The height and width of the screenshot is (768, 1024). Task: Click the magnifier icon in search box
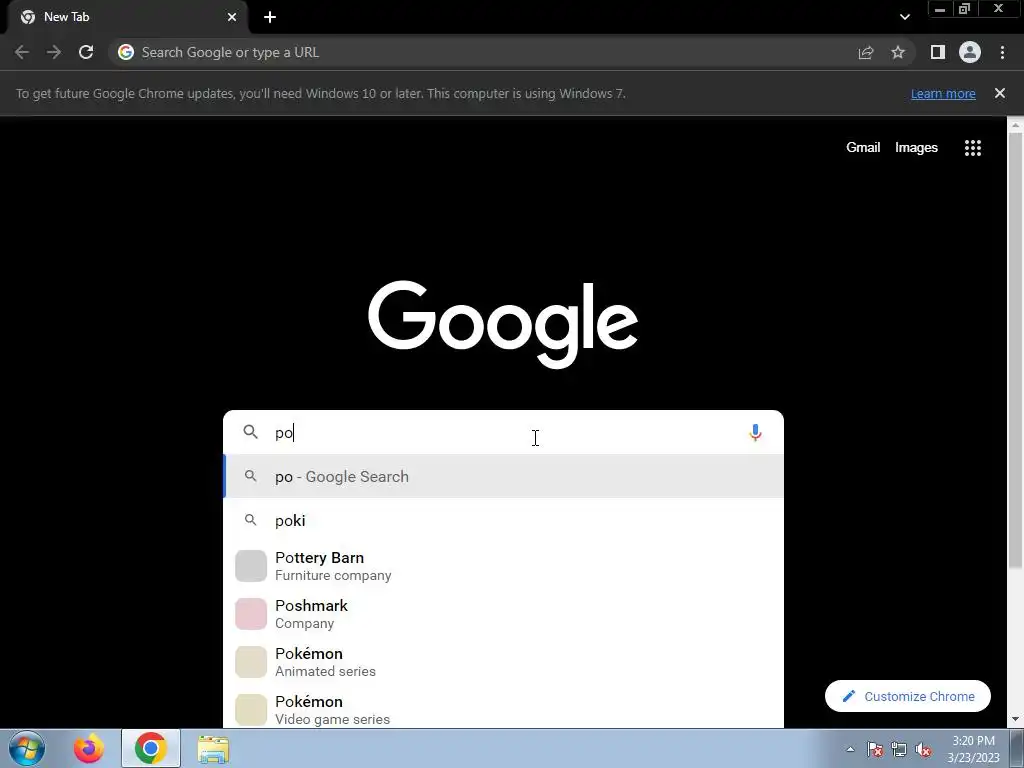[251, 432]
